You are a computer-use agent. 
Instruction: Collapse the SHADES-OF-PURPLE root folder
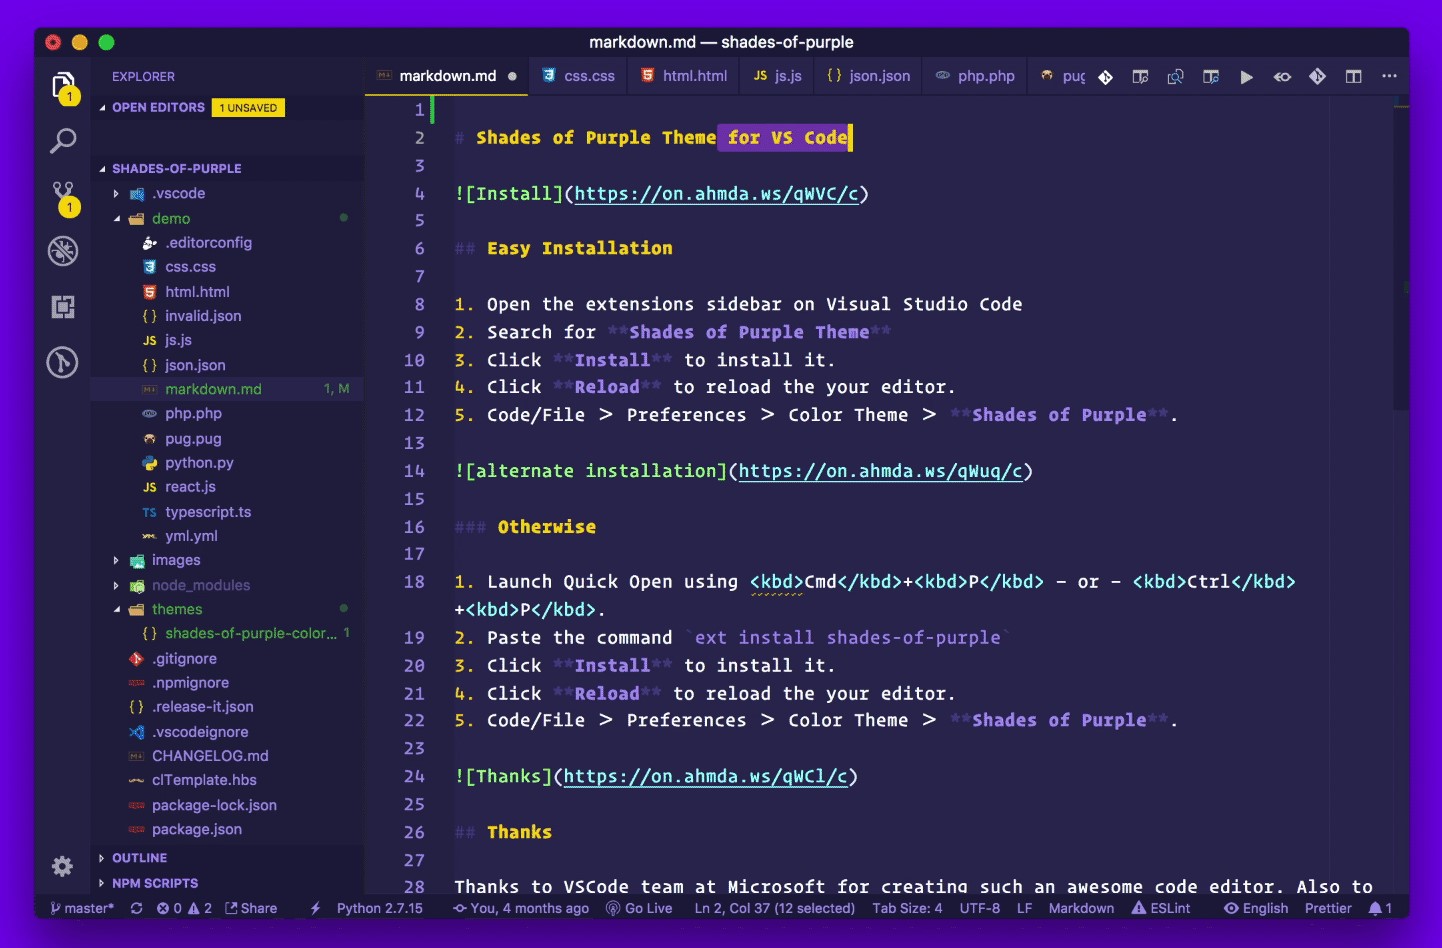(176, 168)
